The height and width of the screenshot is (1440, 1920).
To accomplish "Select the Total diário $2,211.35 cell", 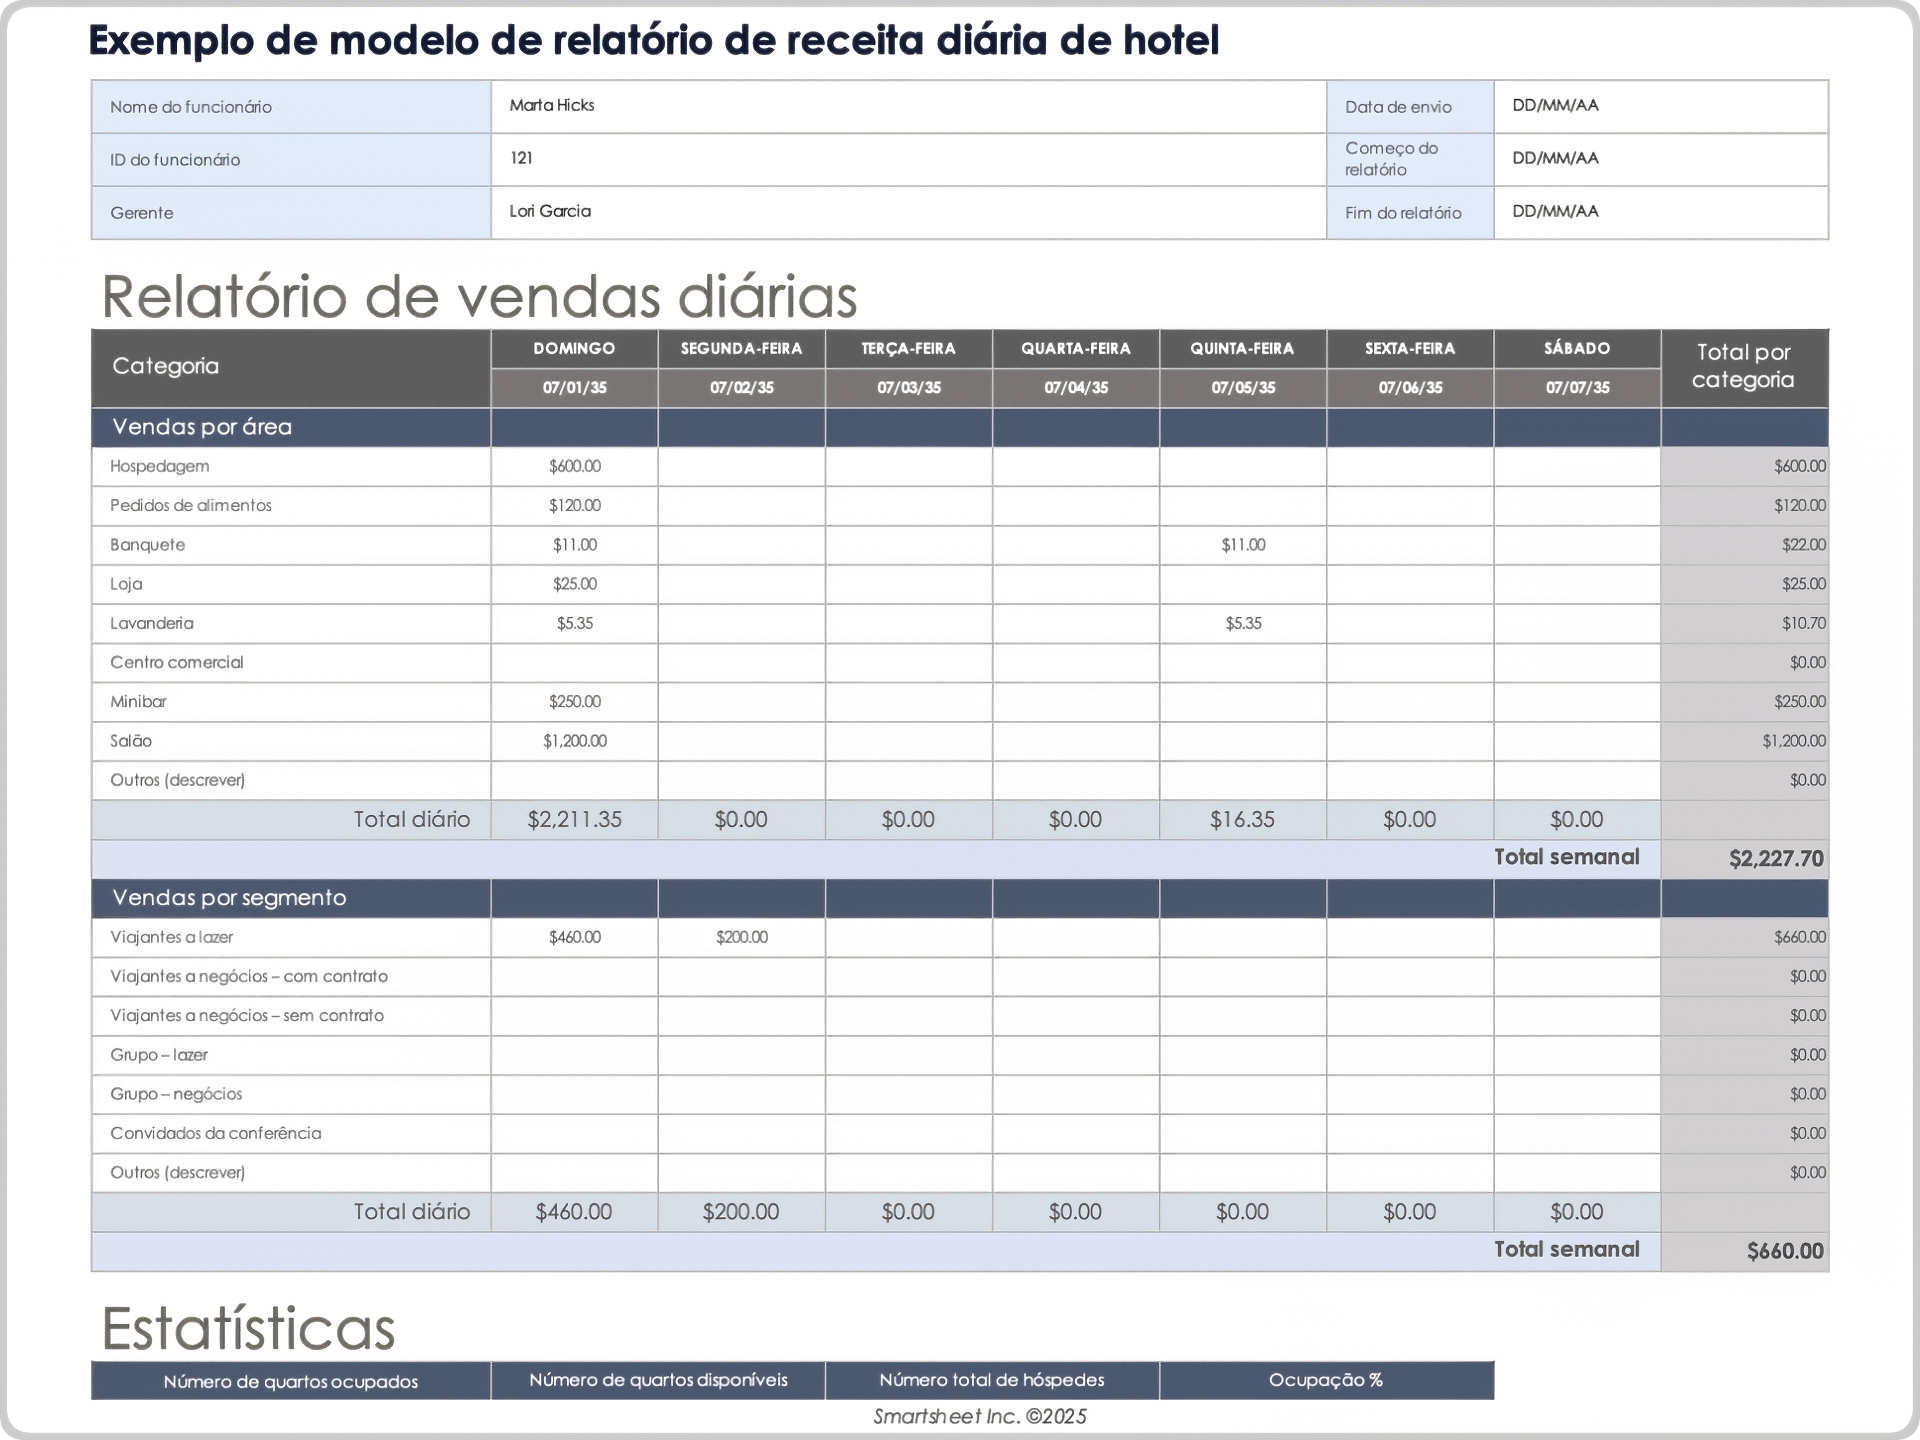I will pos(573,818).
